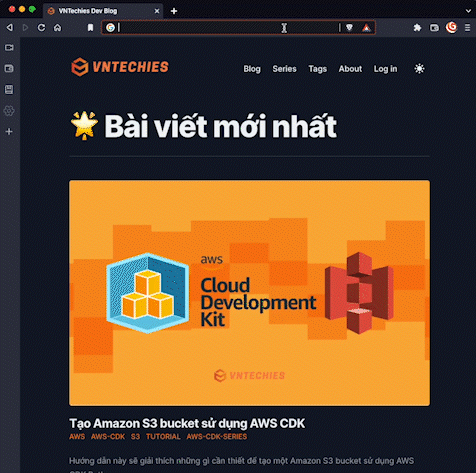Reload the page with the refresh icon
This screenshot has width=476, height=473.
tap(41, 27)
